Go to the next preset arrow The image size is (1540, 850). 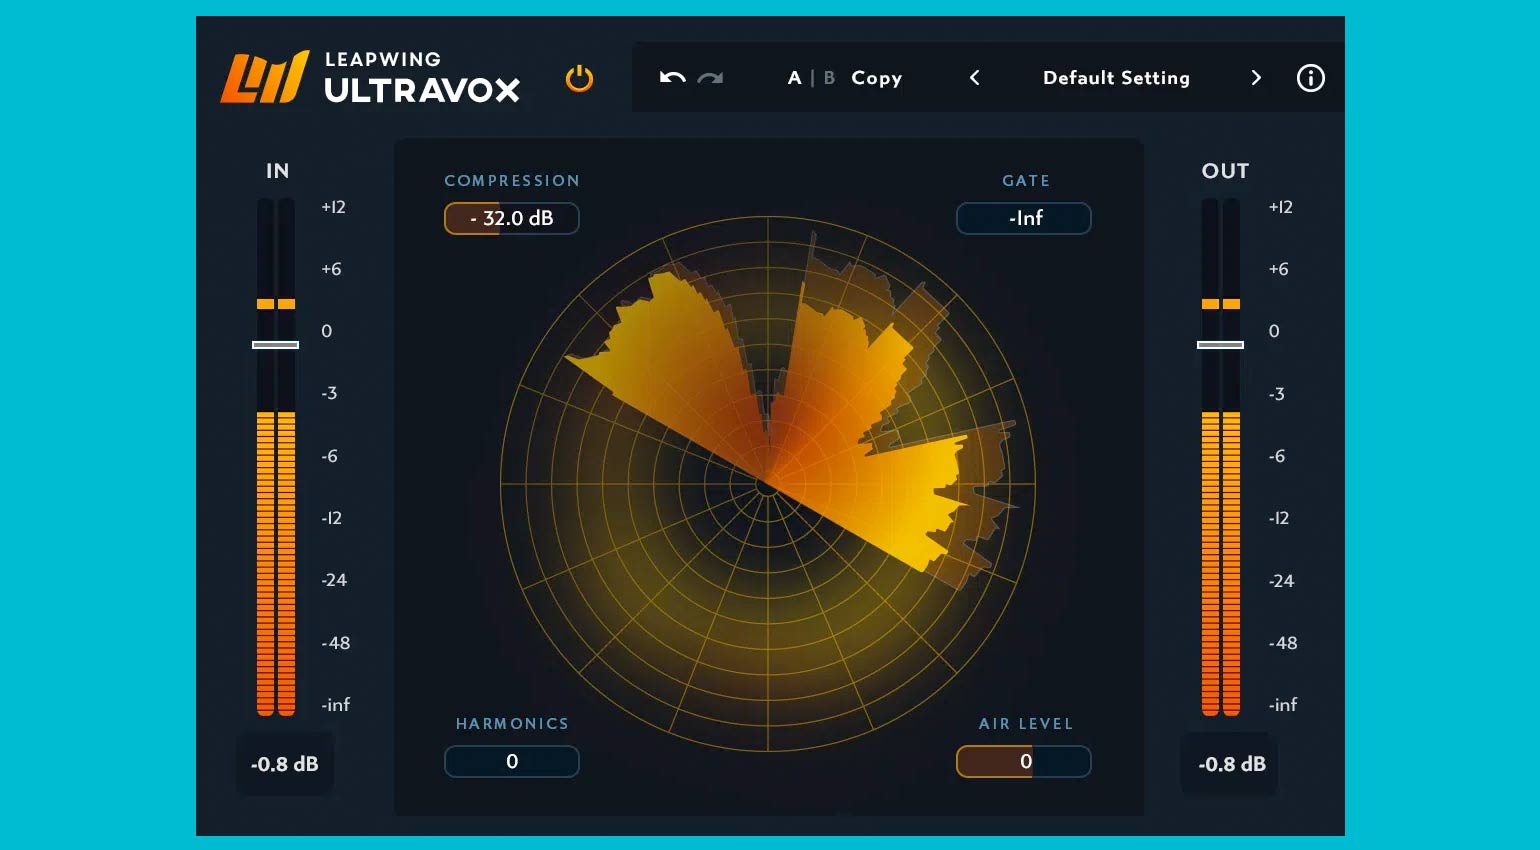[x=1256, y=78]
